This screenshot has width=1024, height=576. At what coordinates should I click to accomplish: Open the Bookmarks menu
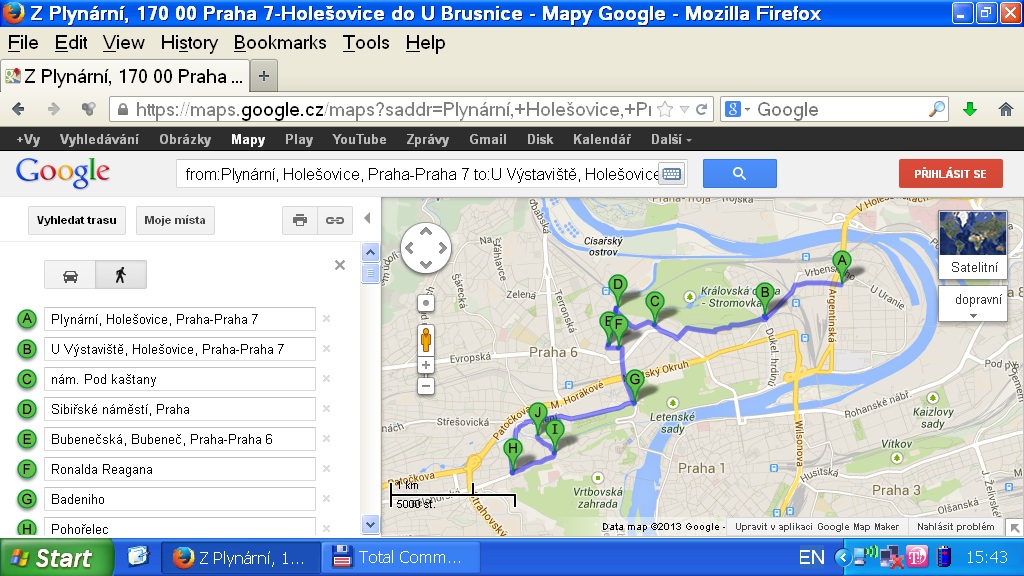pyautogui.click(x=280, y=42)
